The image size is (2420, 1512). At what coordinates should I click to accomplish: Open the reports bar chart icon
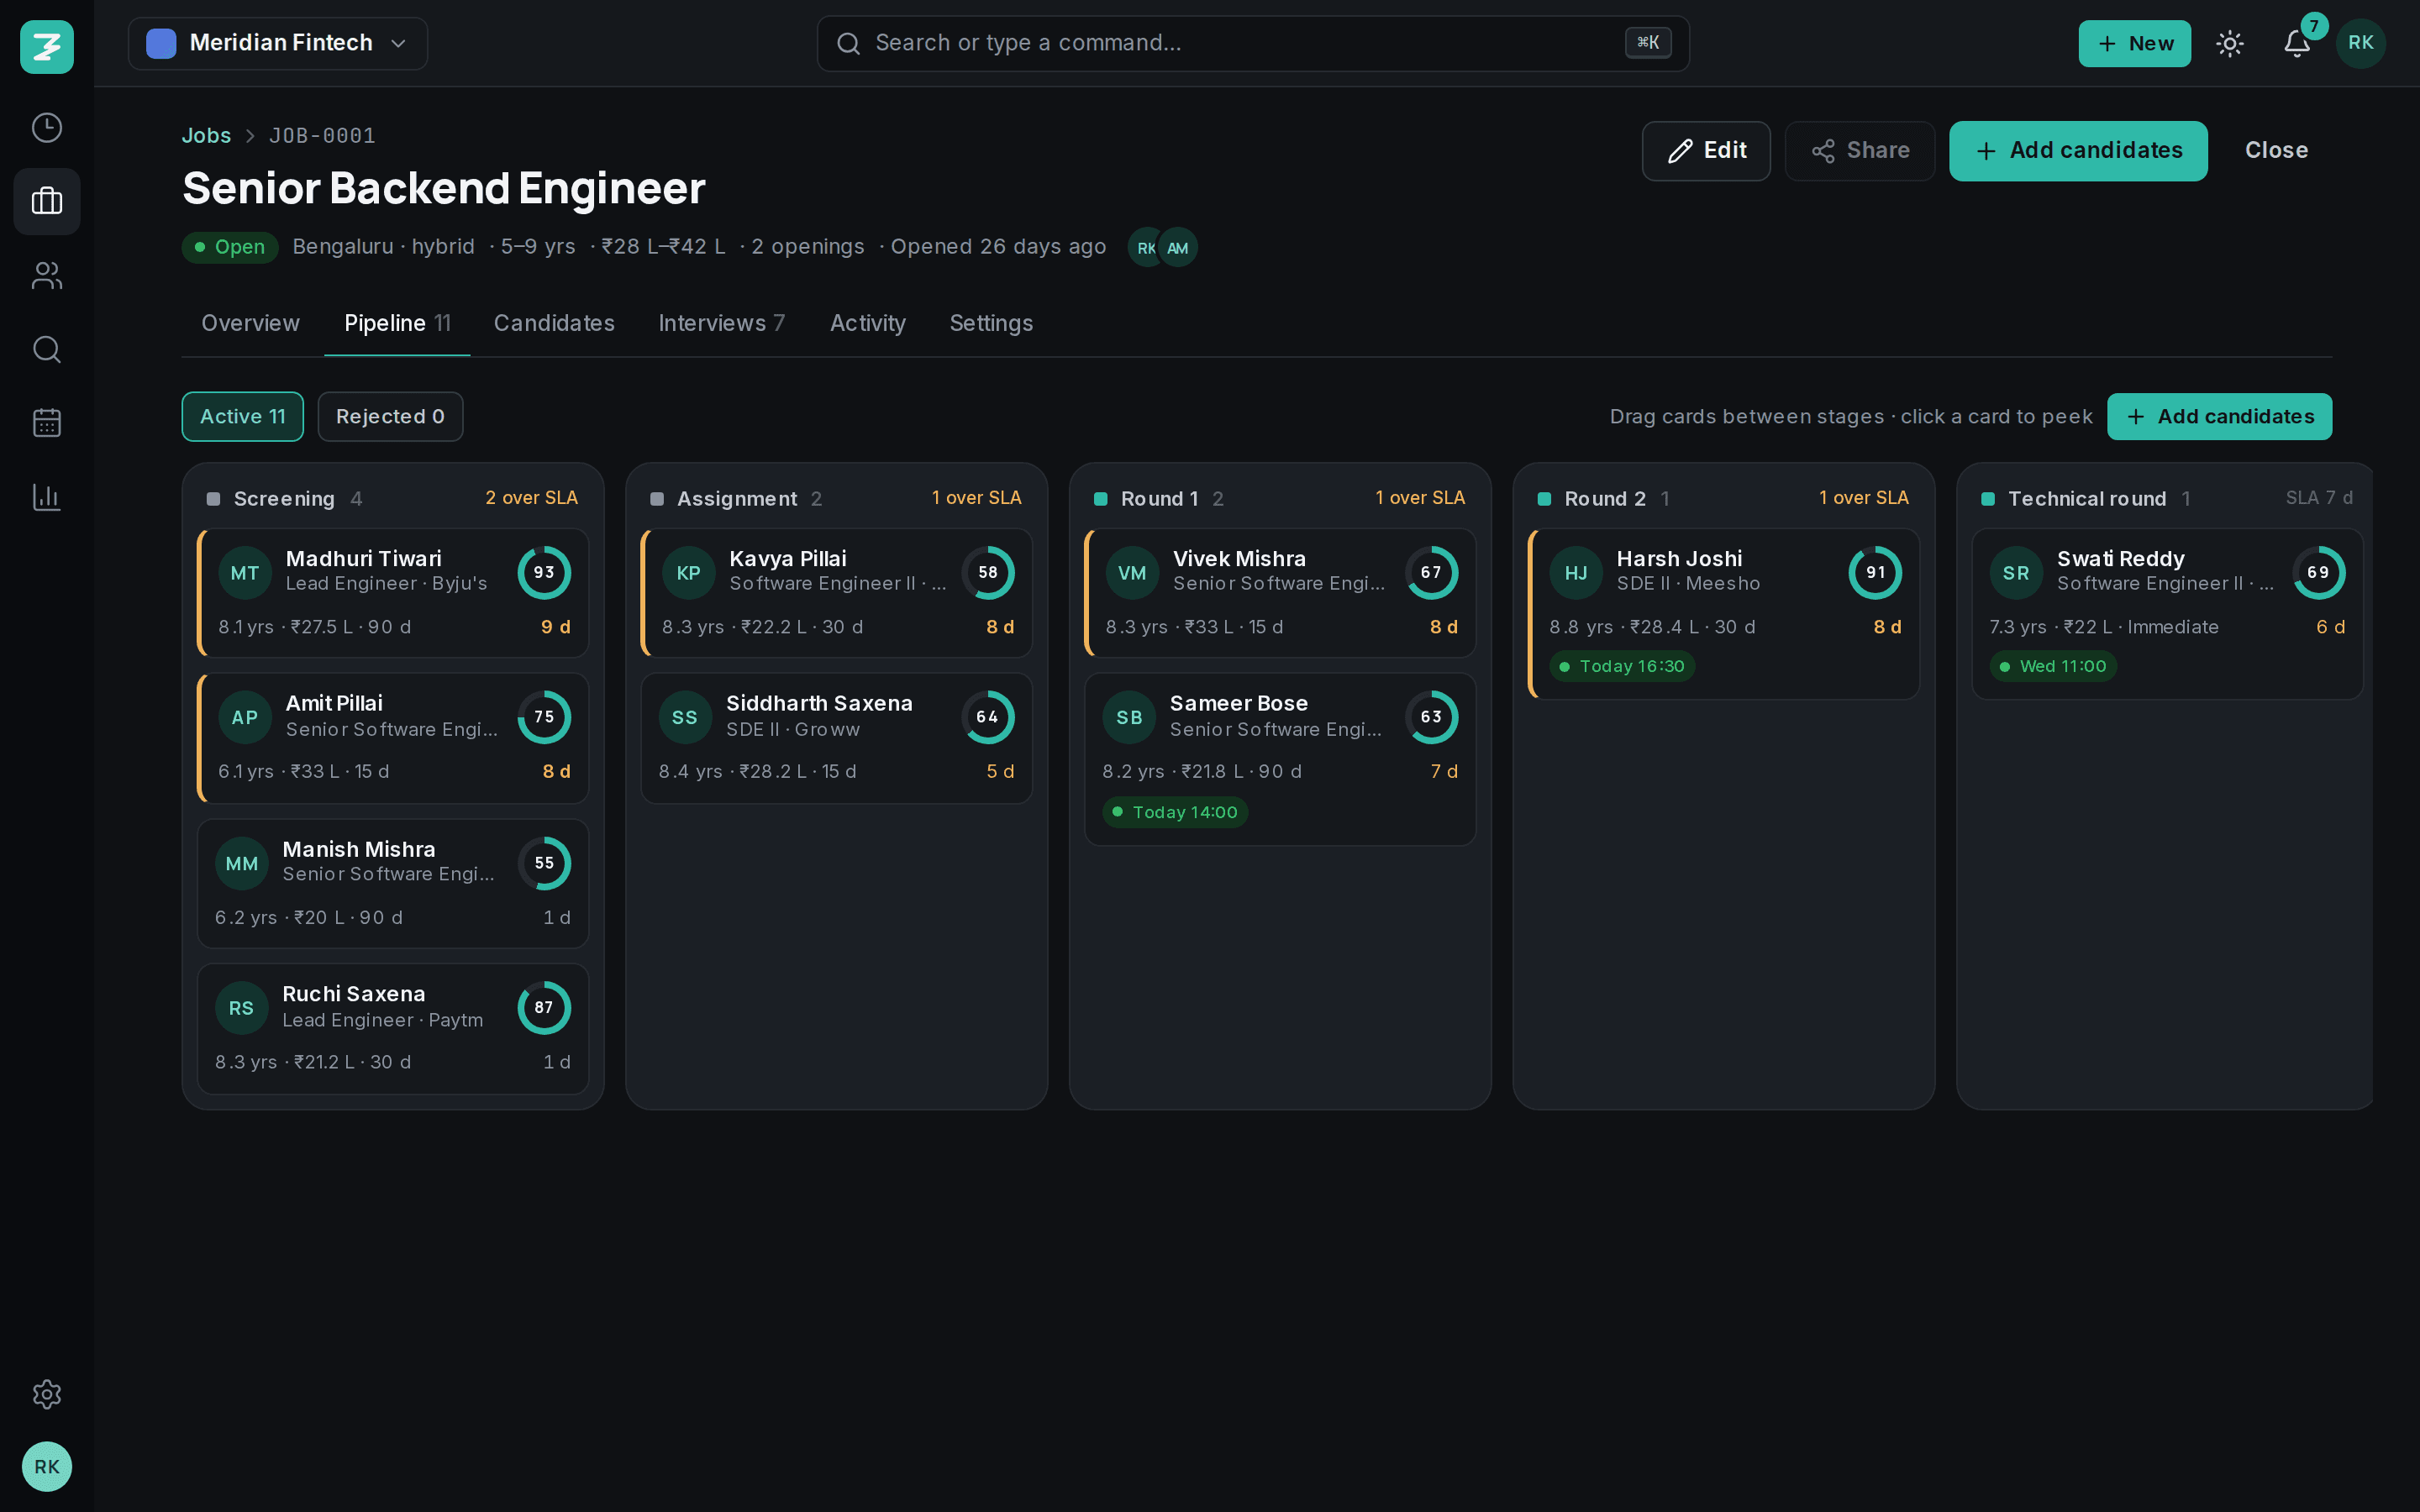[47, 497]
